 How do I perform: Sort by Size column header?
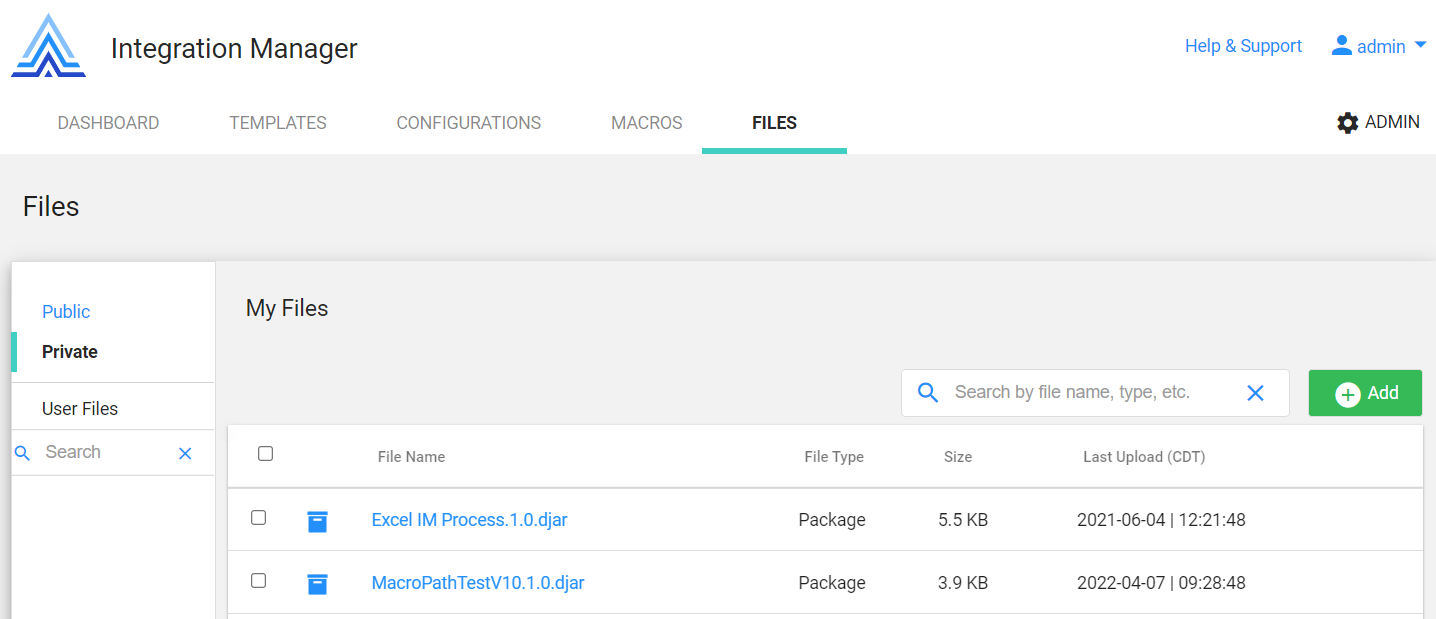[958, 457]
